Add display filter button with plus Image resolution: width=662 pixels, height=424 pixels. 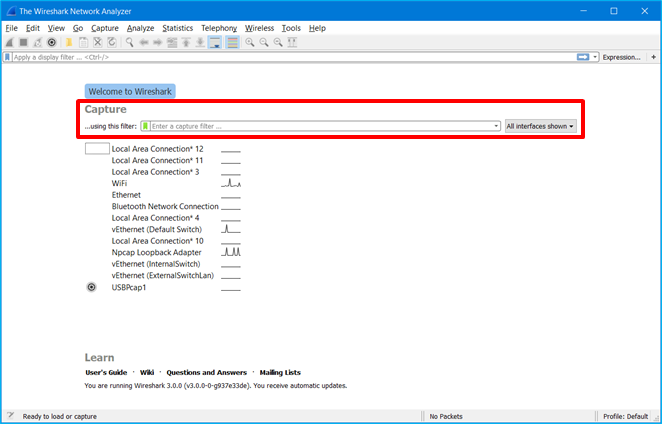[x=654, y=57]
